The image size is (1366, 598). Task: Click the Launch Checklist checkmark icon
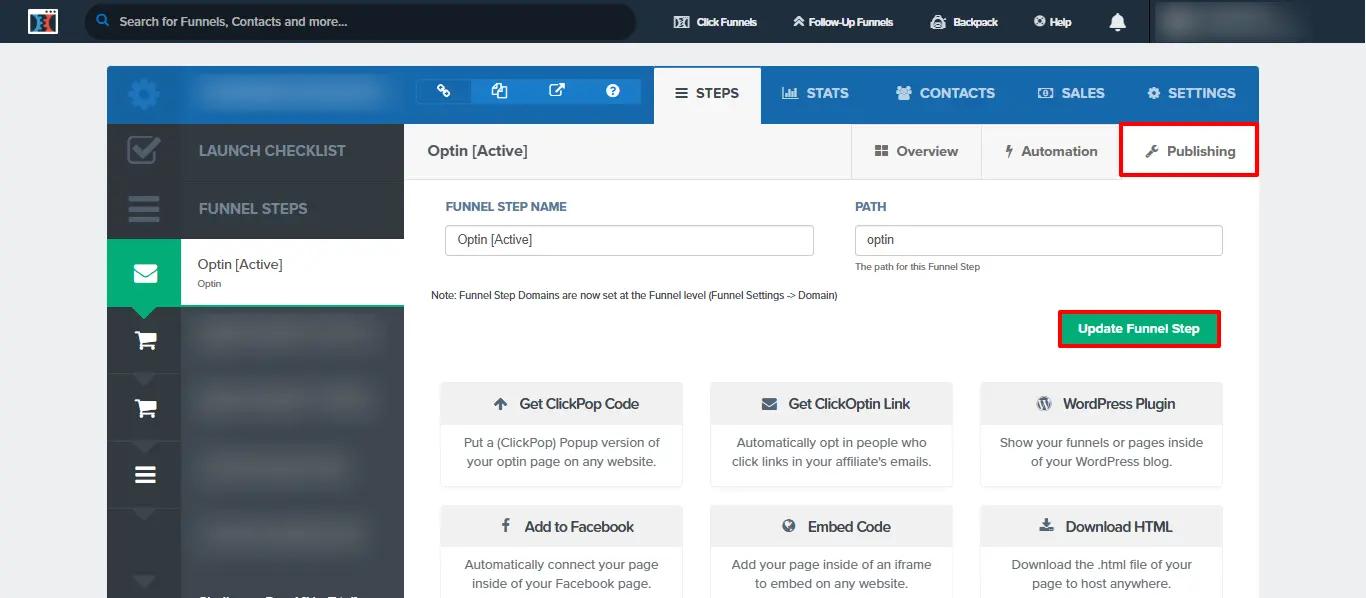pyautogui.click(x=144, y=151)
